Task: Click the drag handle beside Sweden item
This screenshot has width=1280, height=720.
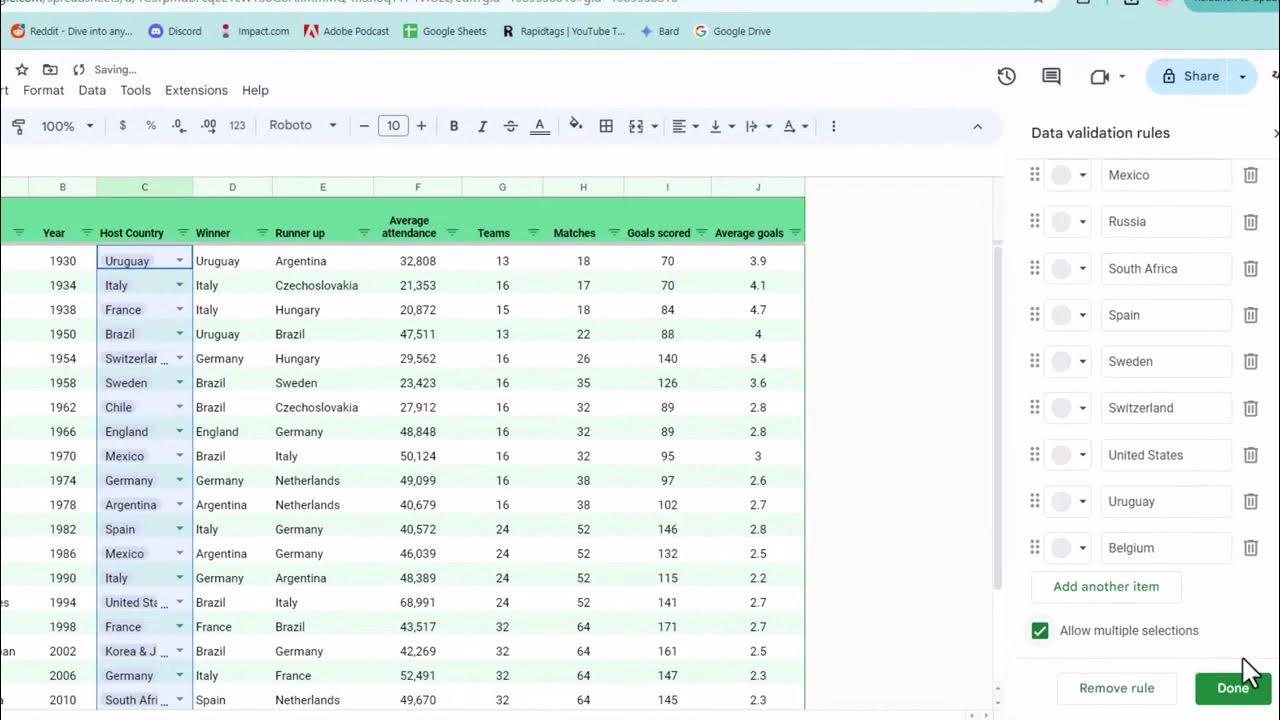Action: tap(1035, 361)
